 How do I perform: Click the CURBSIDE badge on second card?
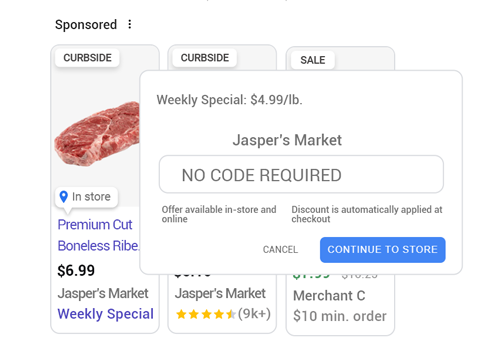point(205,58)
